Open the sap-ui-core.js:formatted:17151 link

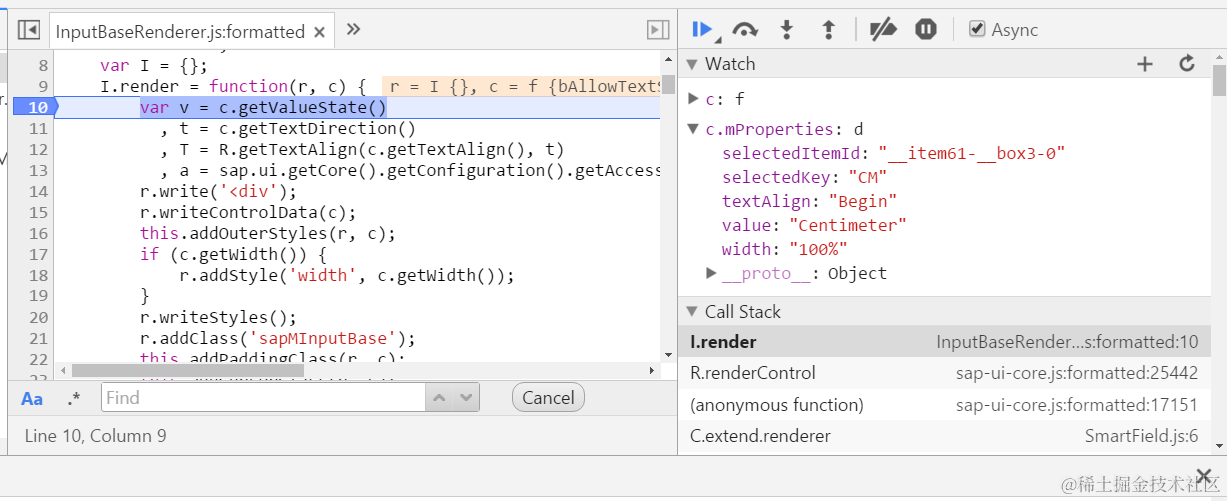click(1077, 405)
